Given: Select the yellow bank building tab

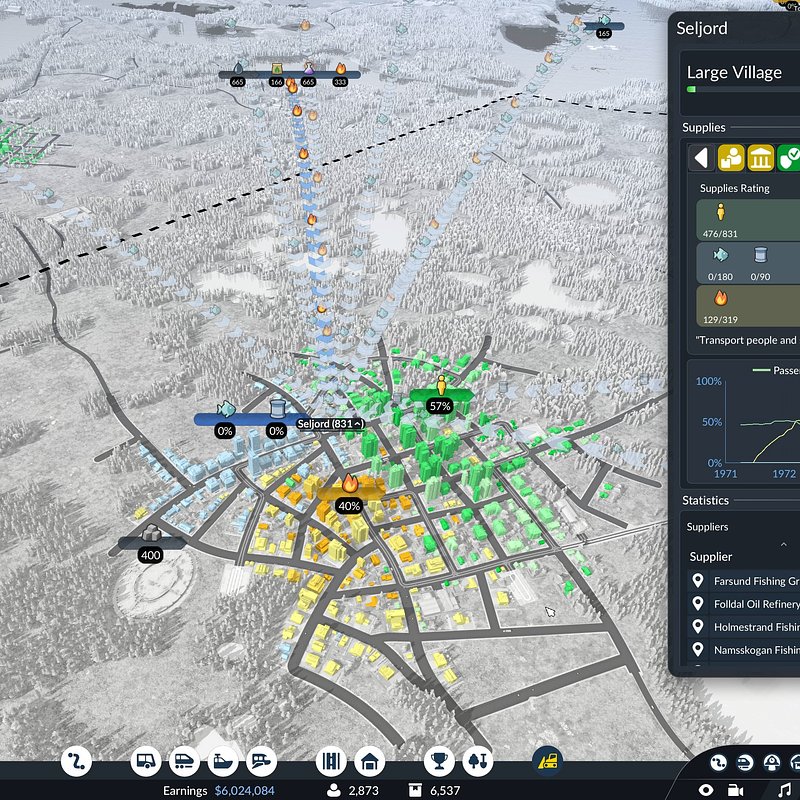Looking at the screenshot, I should 761,158.
